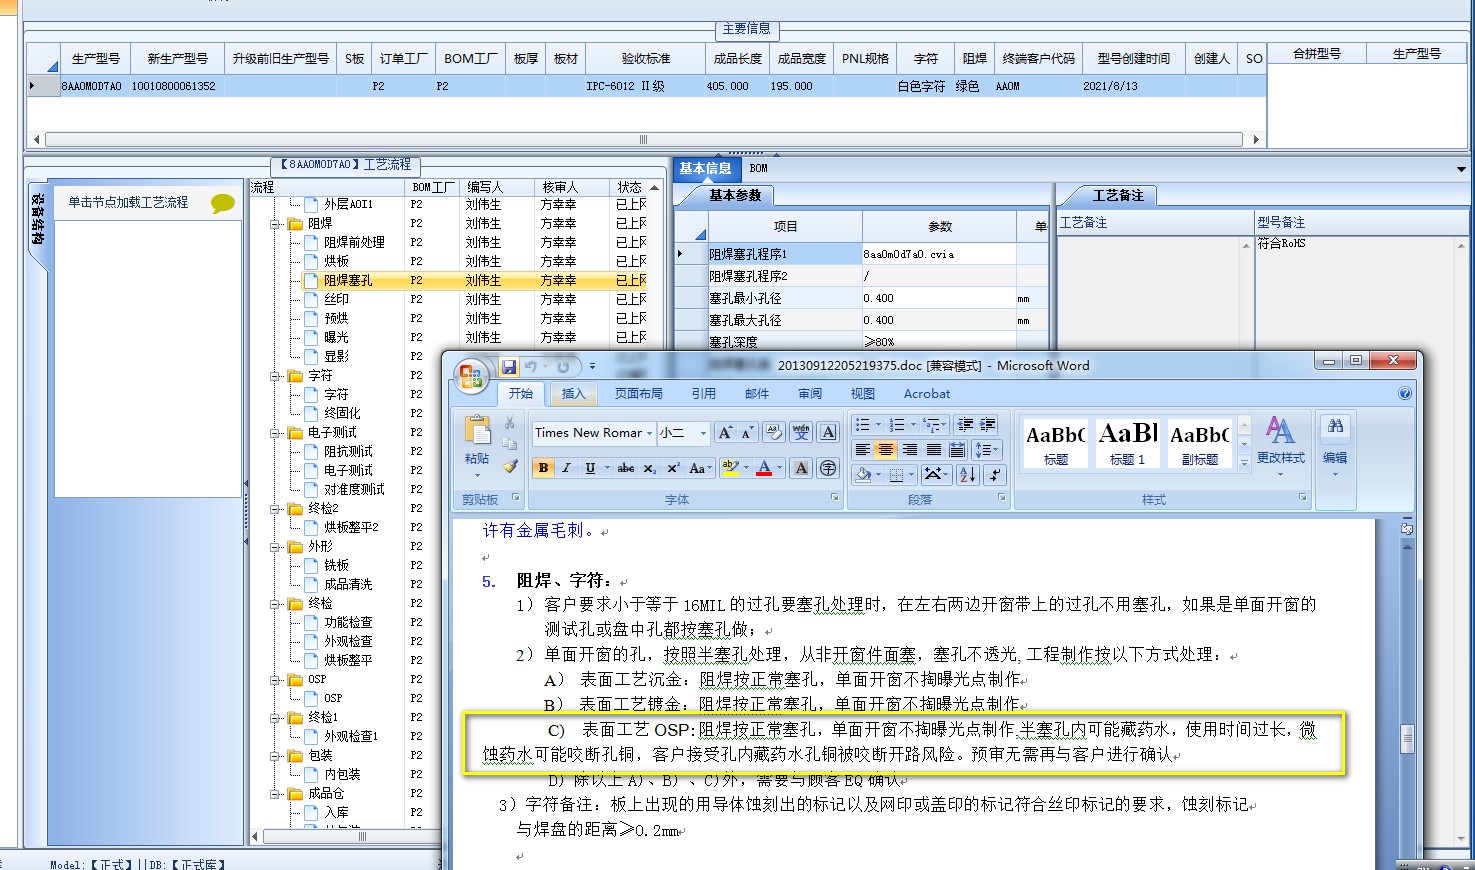The image size is (1475, 870).
Task: Collapse the 阻焊 tree folder
Action: [275, 224]
